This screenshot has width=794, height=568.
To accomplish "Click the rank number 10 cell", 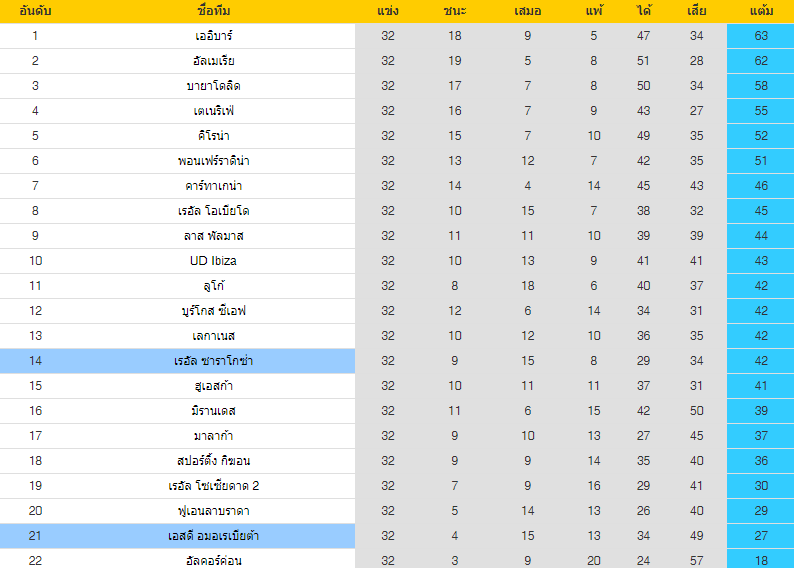I will pyautogui.click(x=35, y=261).
